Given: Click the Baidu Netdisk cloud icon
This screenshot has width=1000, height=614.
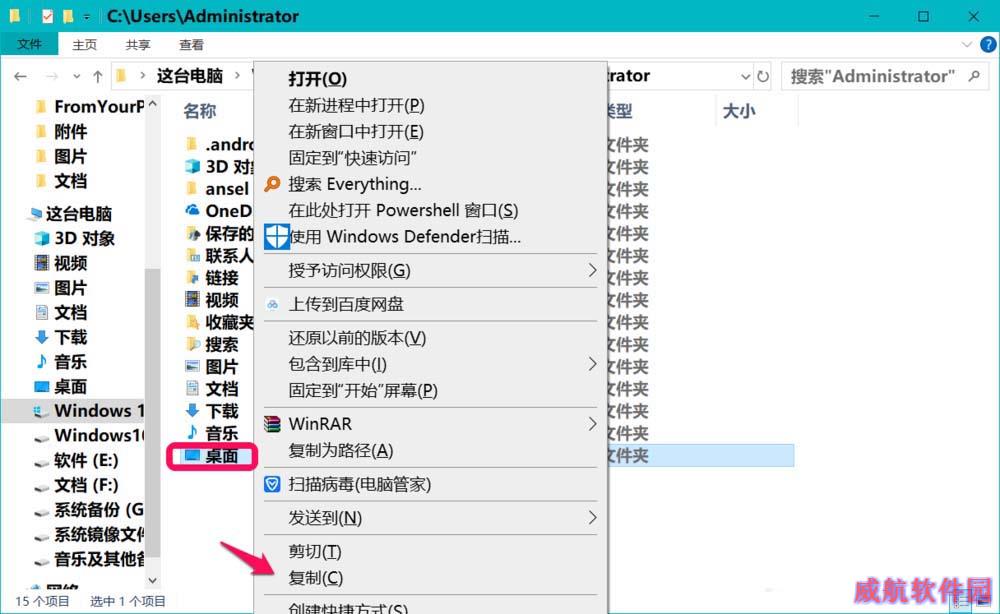Looking at the screenshot, I should pos(272,304).
